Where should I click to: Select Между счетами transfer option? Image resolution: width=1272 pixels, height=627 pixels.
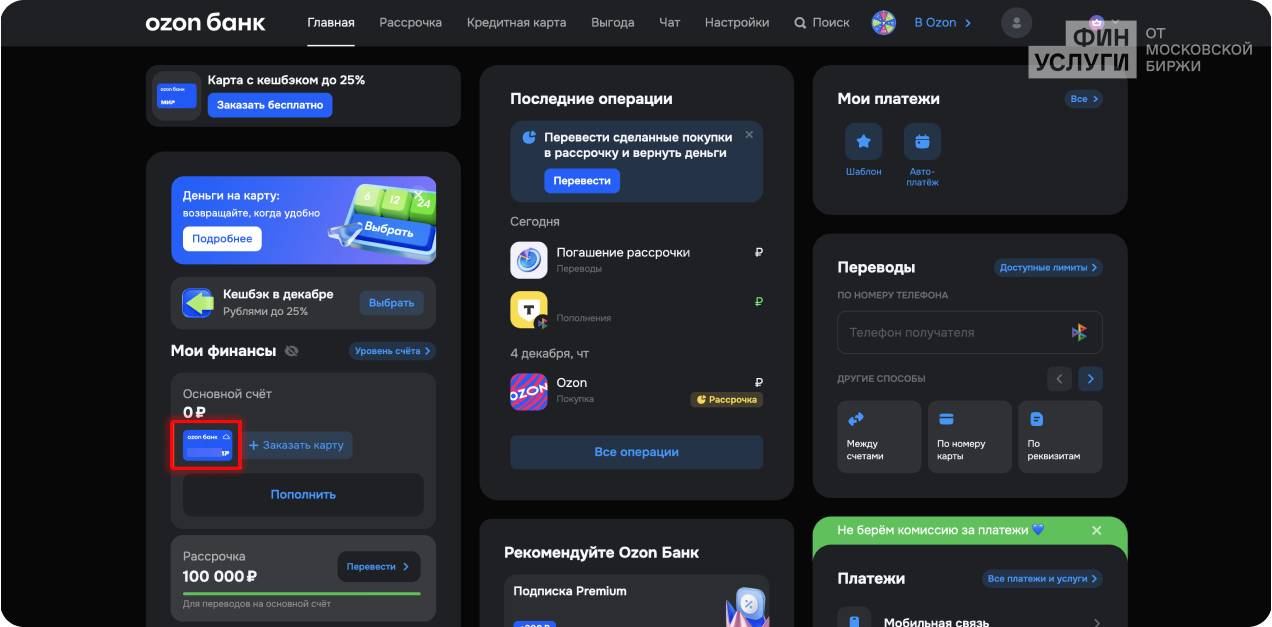(879, 437)
